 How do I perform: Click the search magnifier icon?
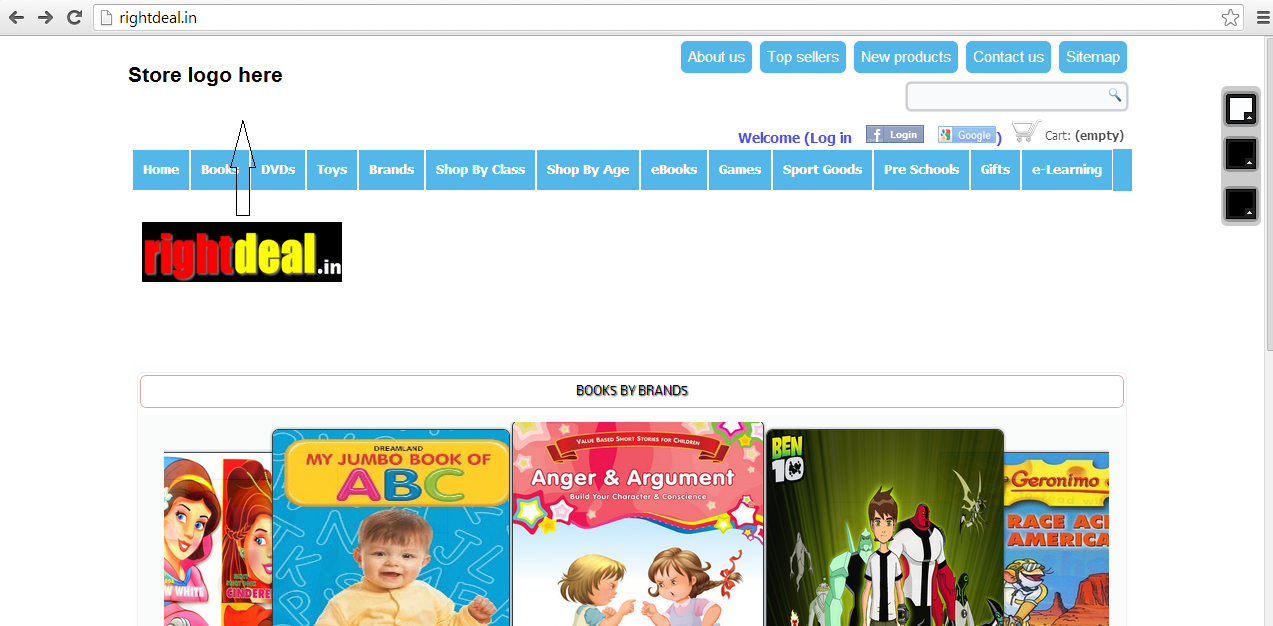coord(1114,95)
